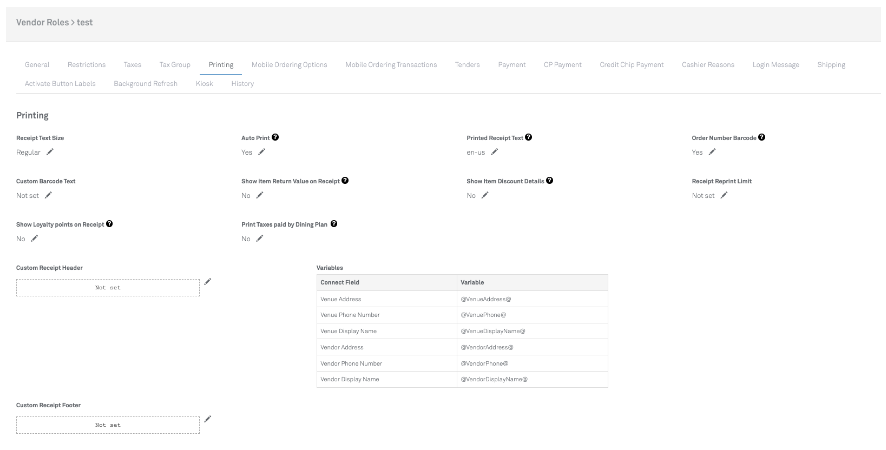This screenshot has width=886, height=450.
Task: Open help for Print Taxes paid by Dining Plan
Action: tap(334, 224)
